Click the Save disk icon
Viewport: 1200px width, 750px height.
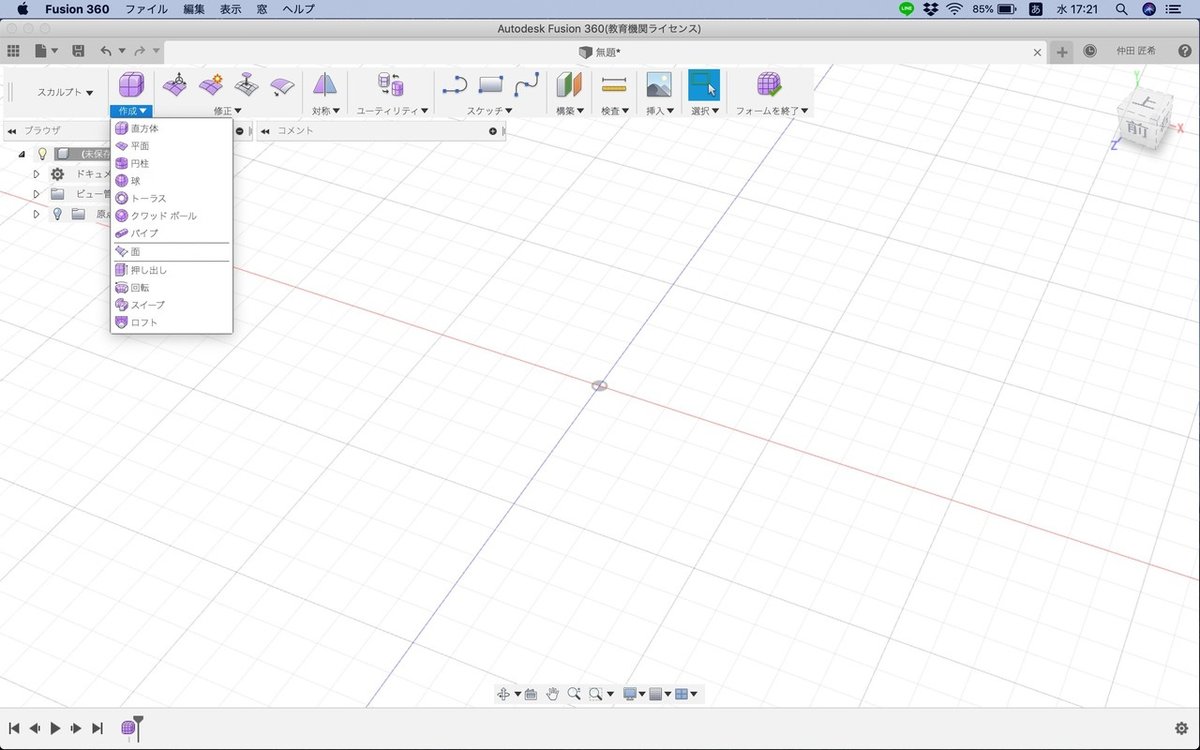(78, 51)
